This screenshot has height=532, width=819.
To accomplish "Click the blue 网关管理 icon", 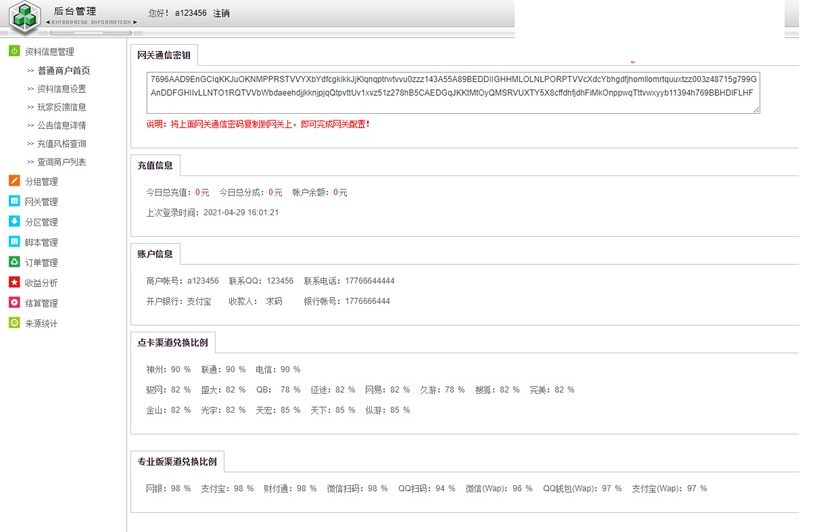I will [x=14, y=201].
